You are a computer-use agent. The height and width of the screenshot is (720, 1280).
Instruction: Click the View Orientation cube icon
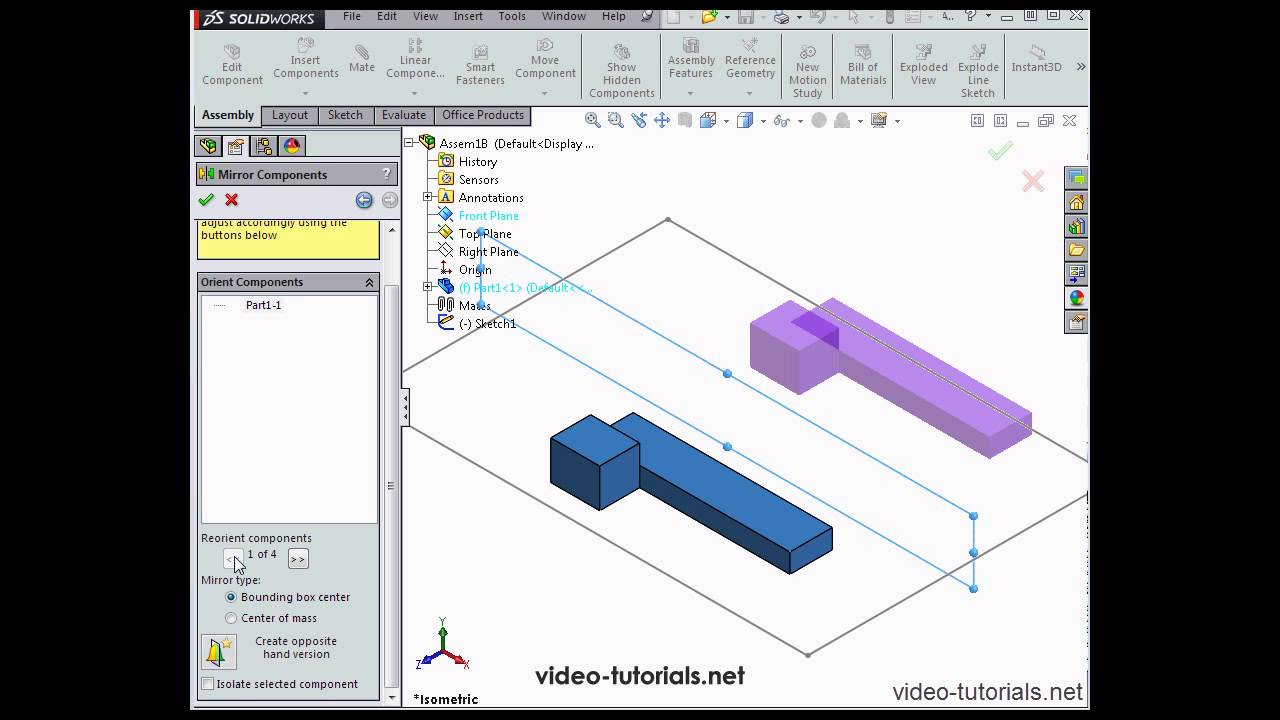click(709, 120)
